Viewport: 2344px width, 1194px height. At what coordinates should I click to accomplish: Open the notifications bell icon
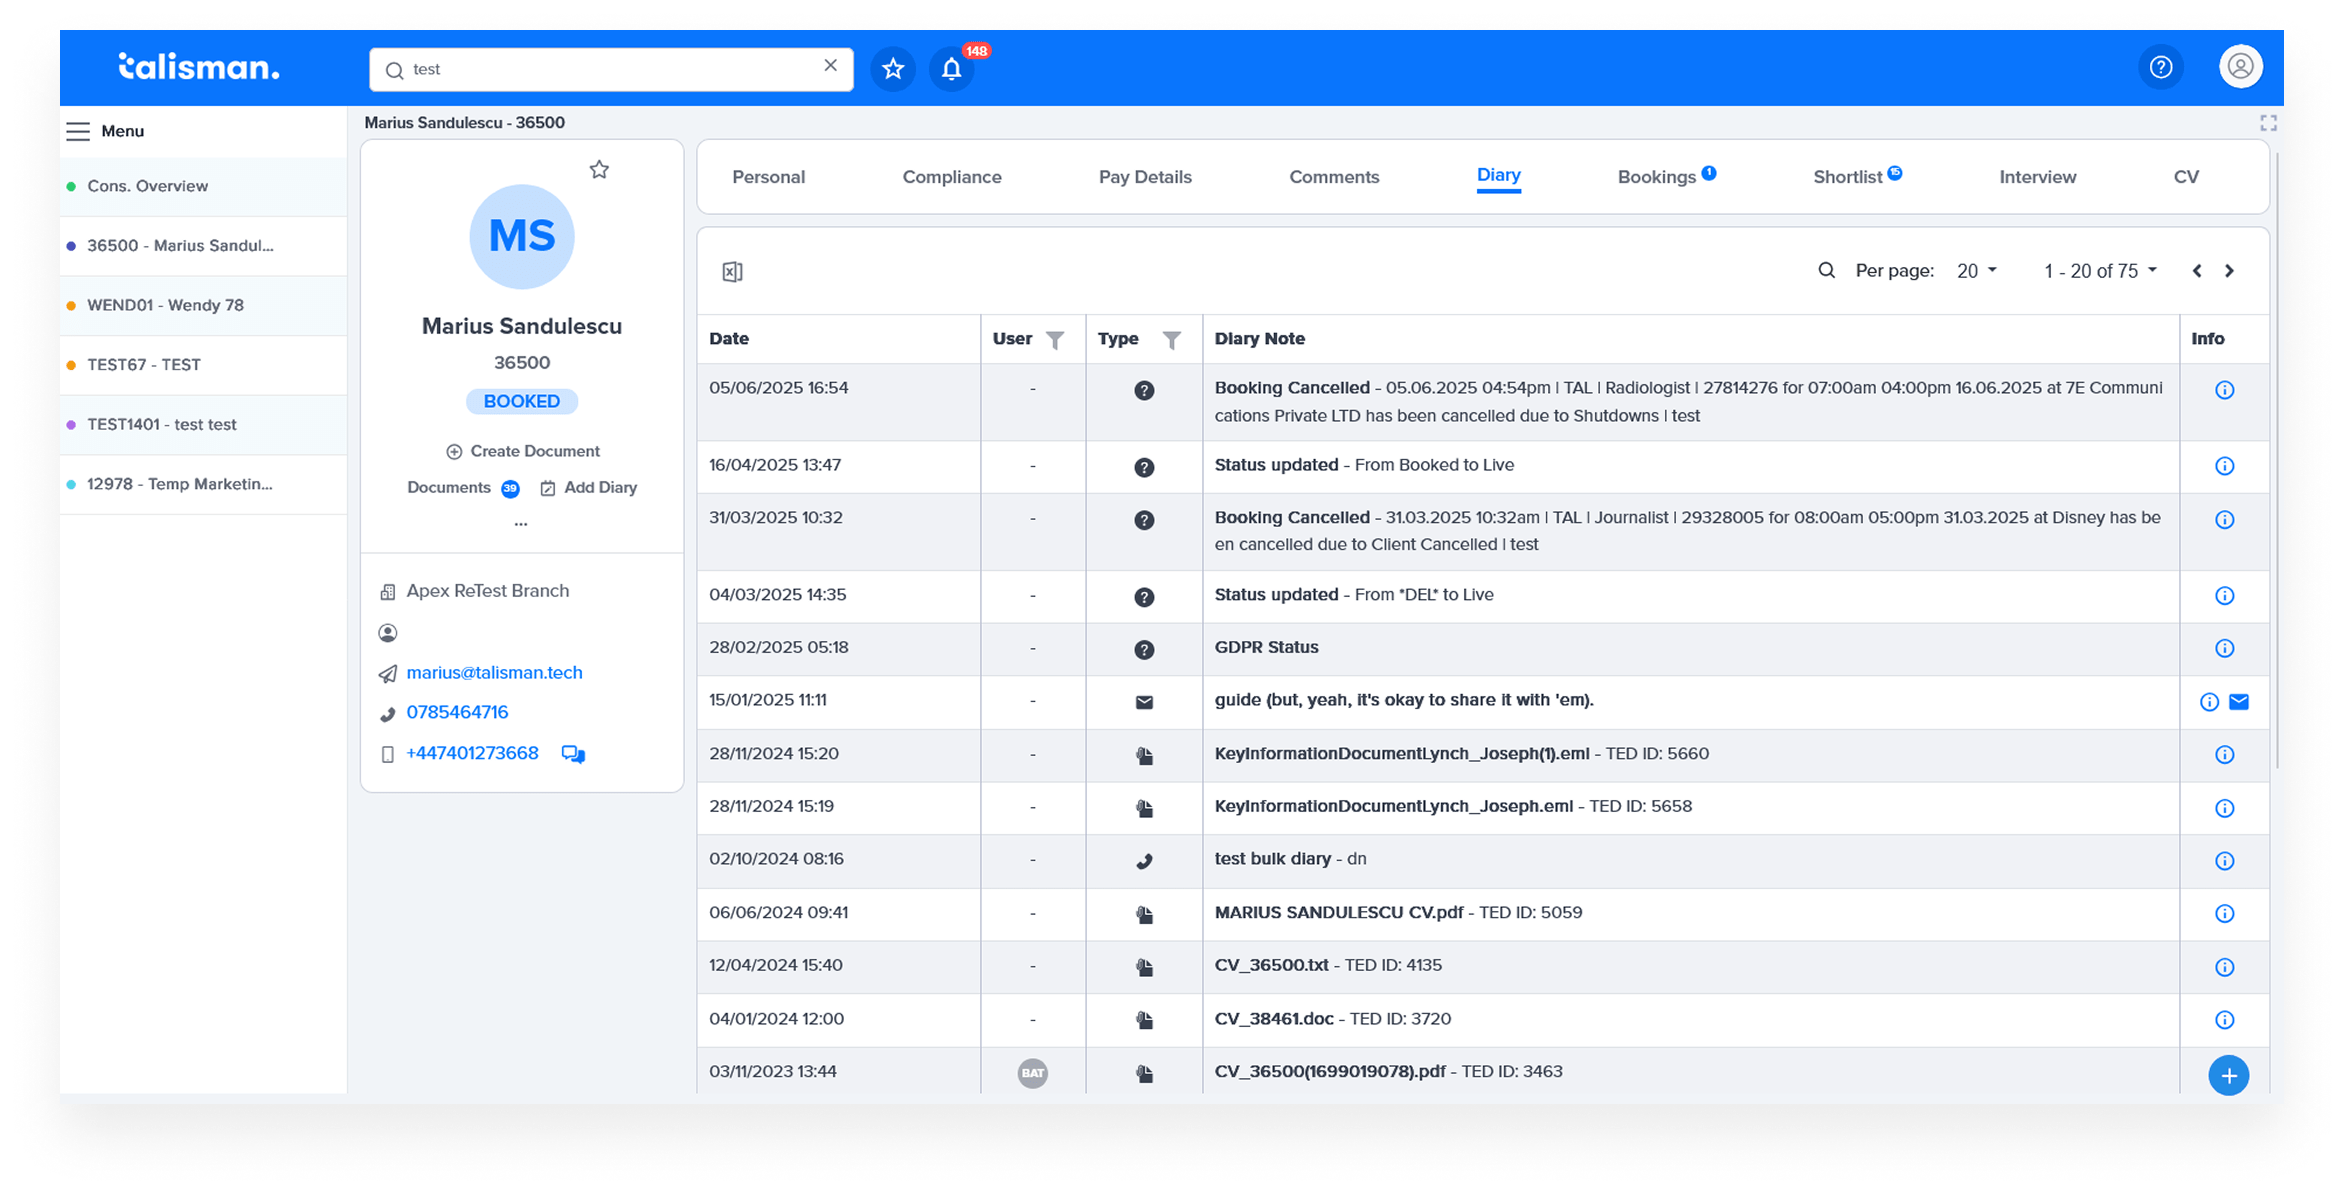[951, 69]
